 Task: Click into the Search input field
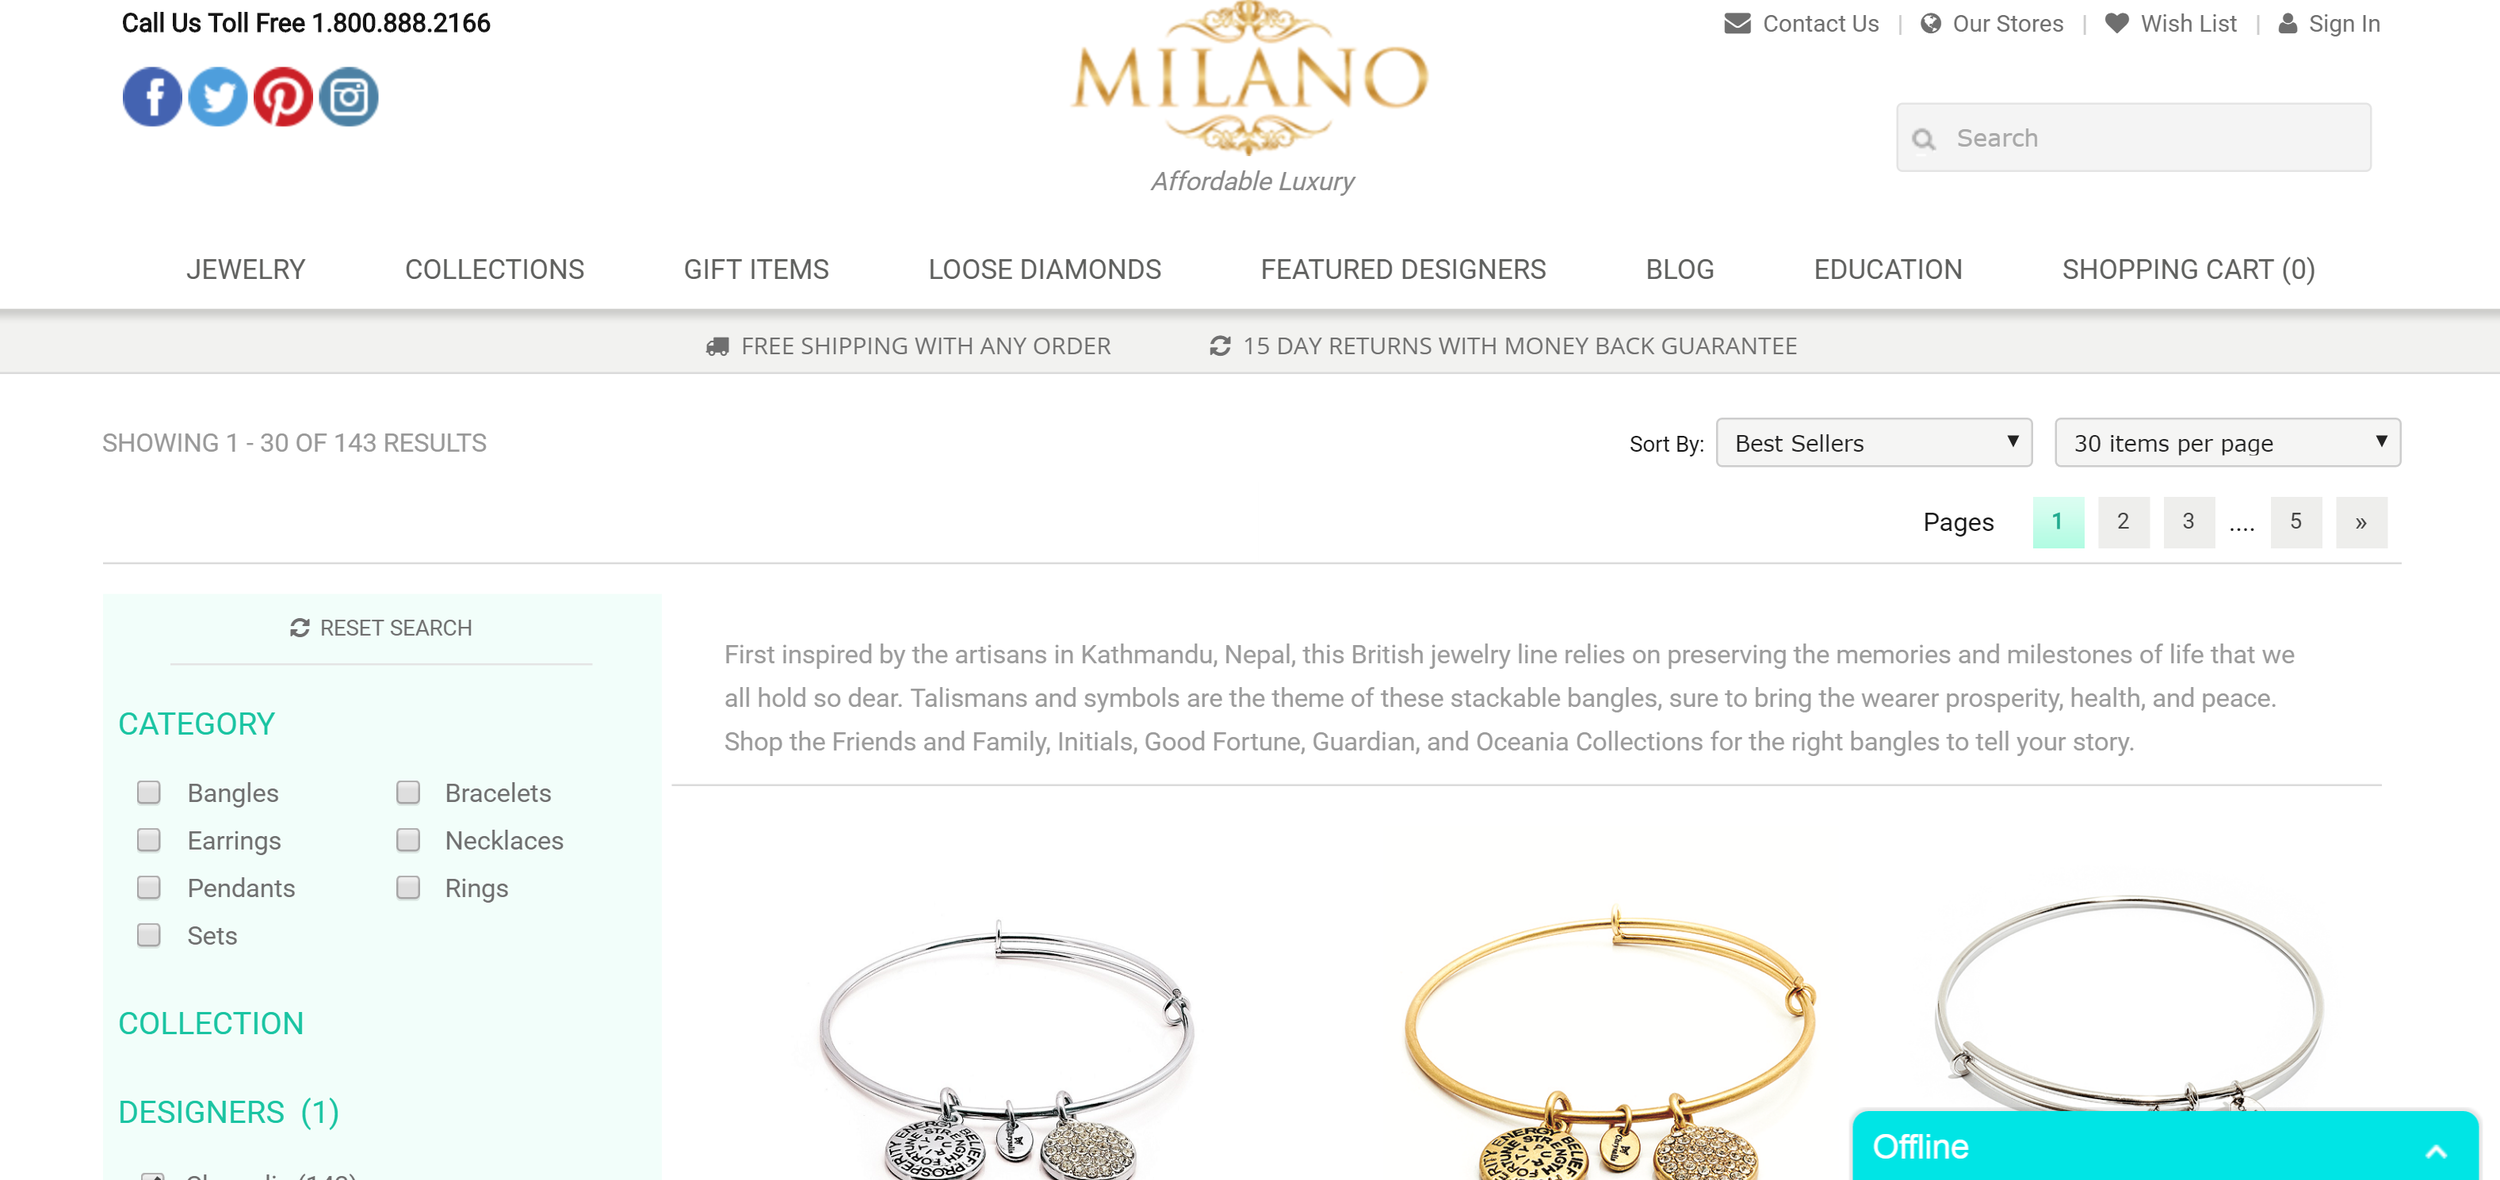point(2133,138)
